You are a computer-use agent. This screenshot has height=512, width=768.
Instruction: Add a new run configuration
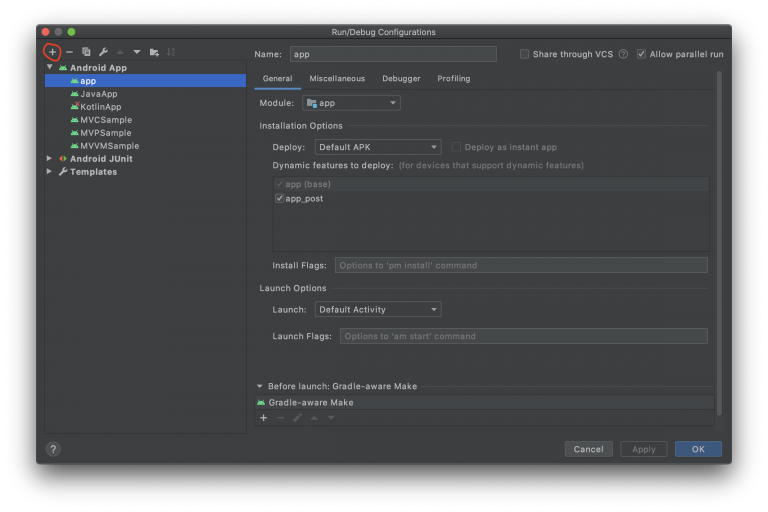coord(53,52)
